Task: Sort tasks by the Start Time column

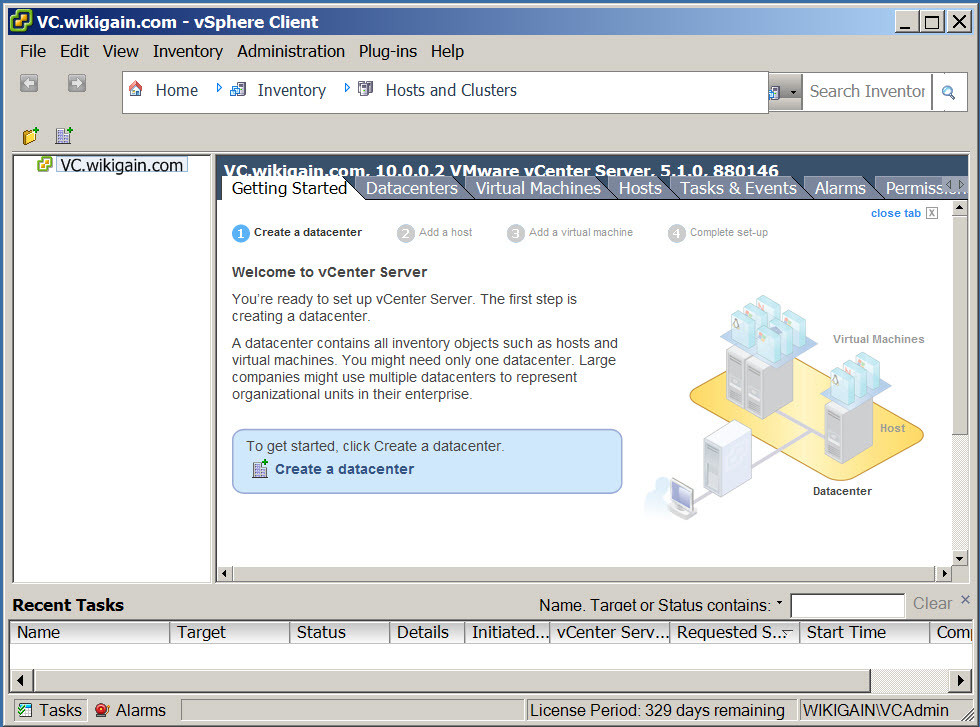Action: click(x=864, y=633)
